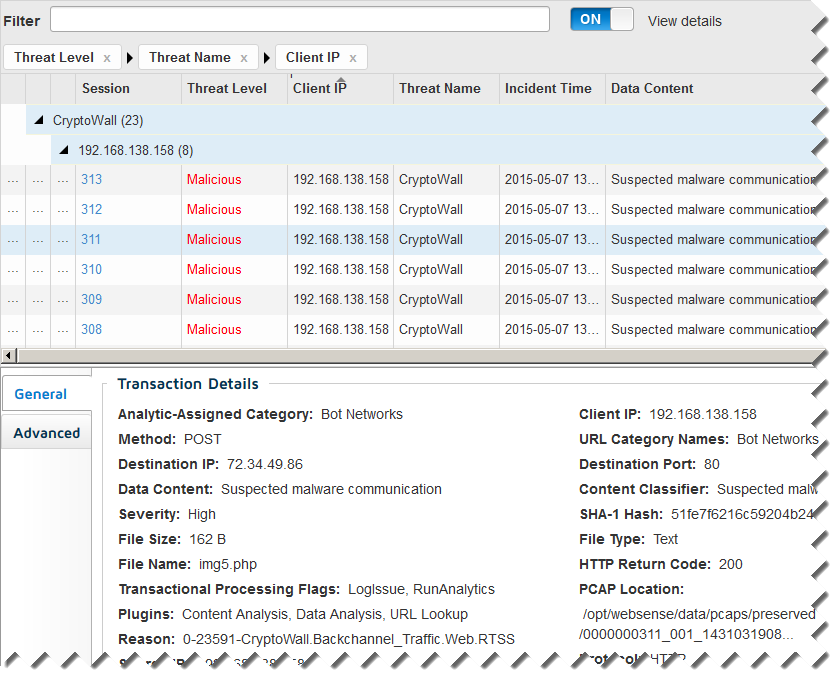Click the scroll-left arrow on horizontal scrollbar
This screenshot has width=837, height=677.
[x=8, y=356]
